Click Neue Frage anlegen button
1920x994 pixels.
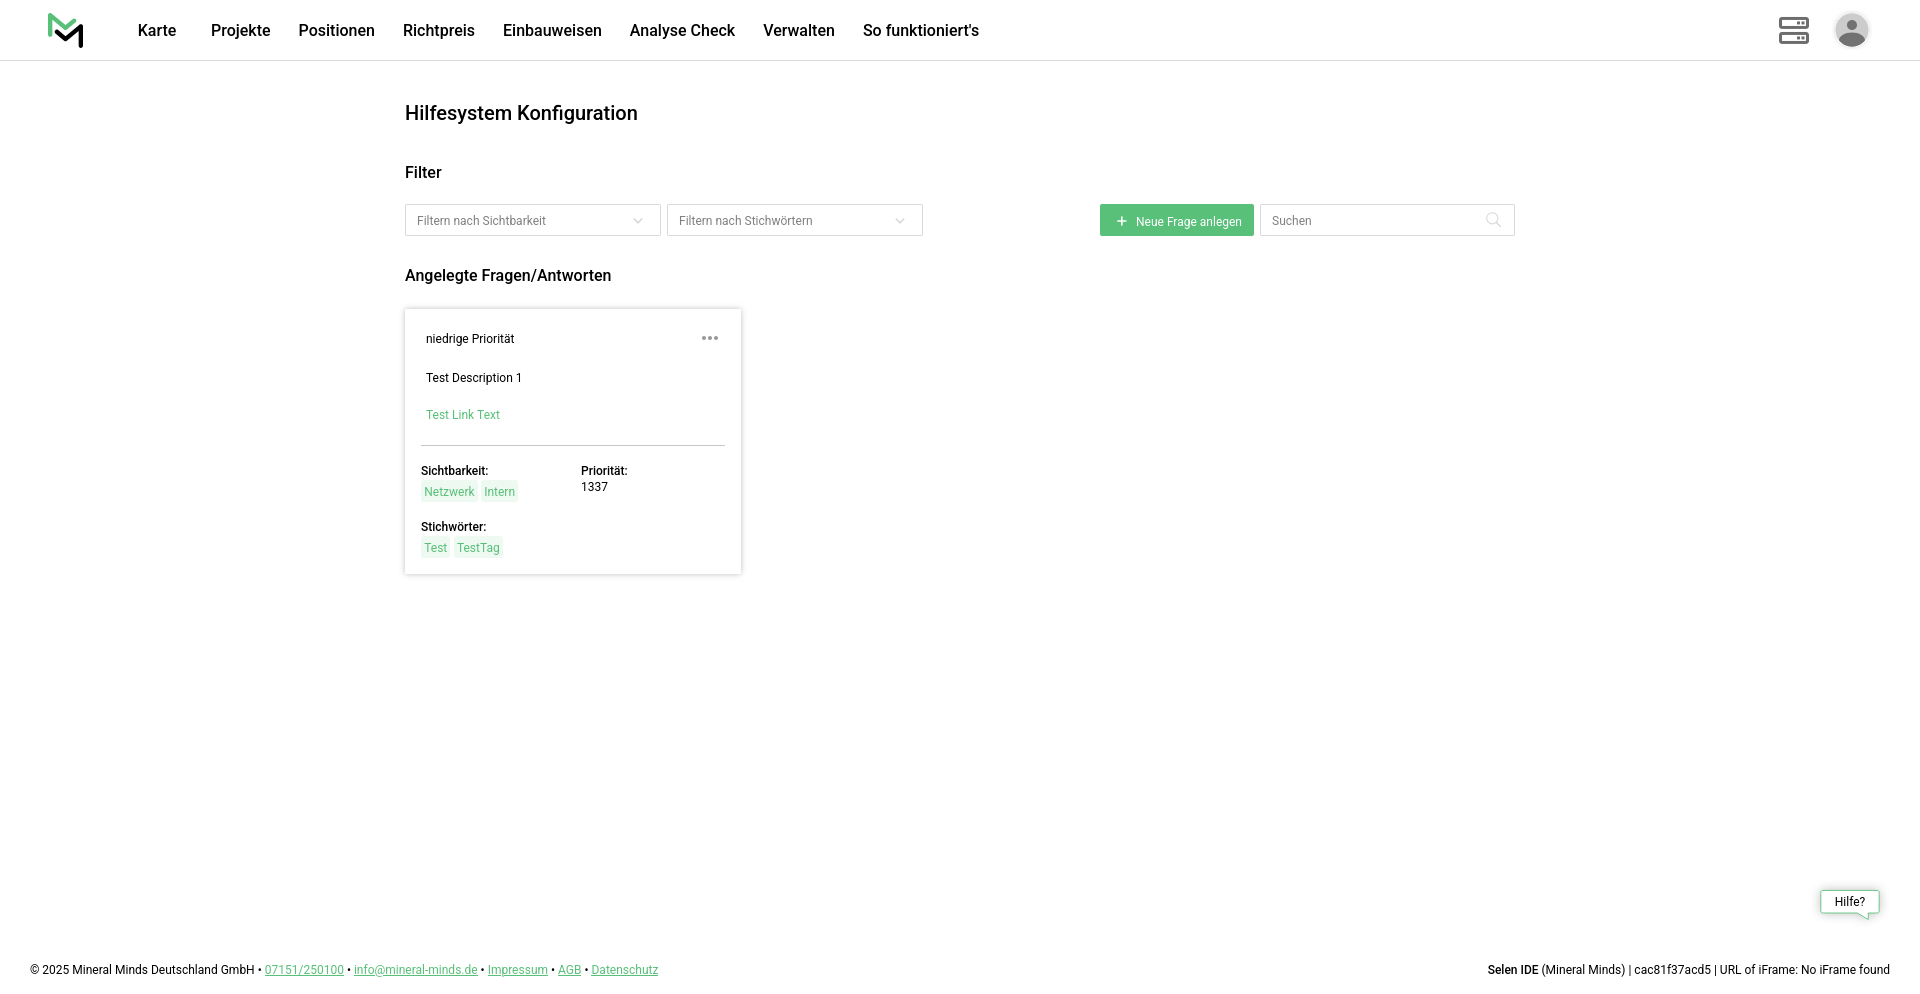point(1176,221)
